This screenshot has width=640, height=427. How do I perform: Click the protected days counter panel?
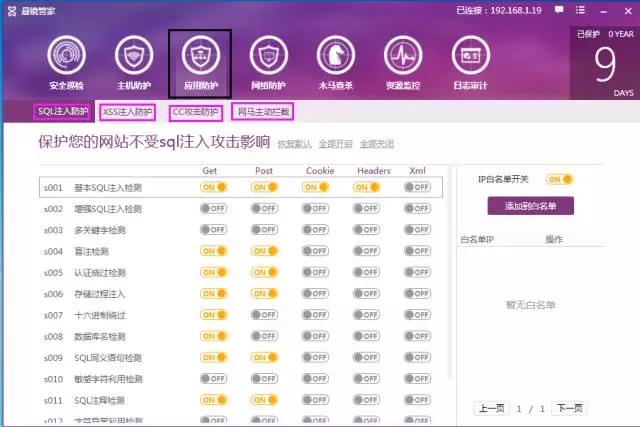[605, 63]
